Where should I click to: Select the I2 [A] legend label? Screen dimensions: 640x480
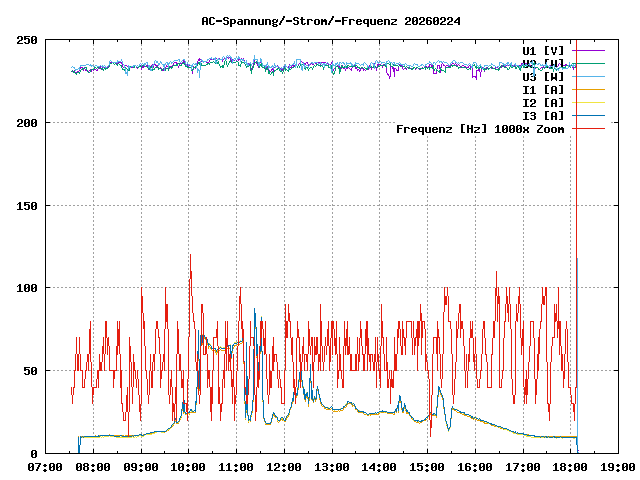point(543,103)
